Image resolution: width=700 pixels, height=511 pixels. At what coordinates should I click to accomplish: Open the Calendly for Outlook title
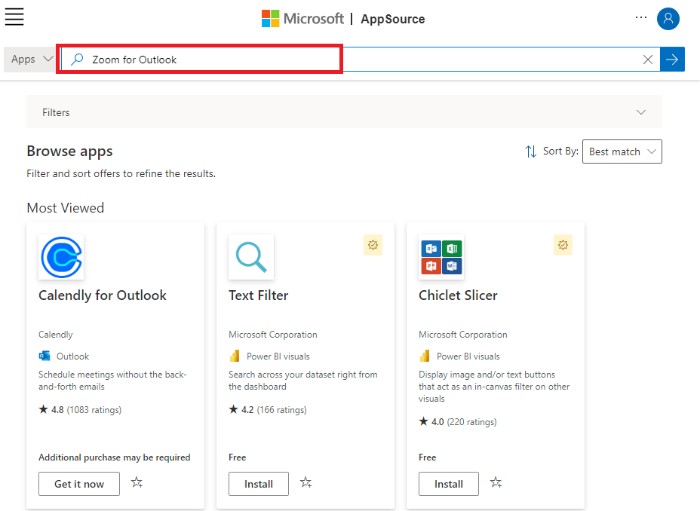[x=102, y=295]
